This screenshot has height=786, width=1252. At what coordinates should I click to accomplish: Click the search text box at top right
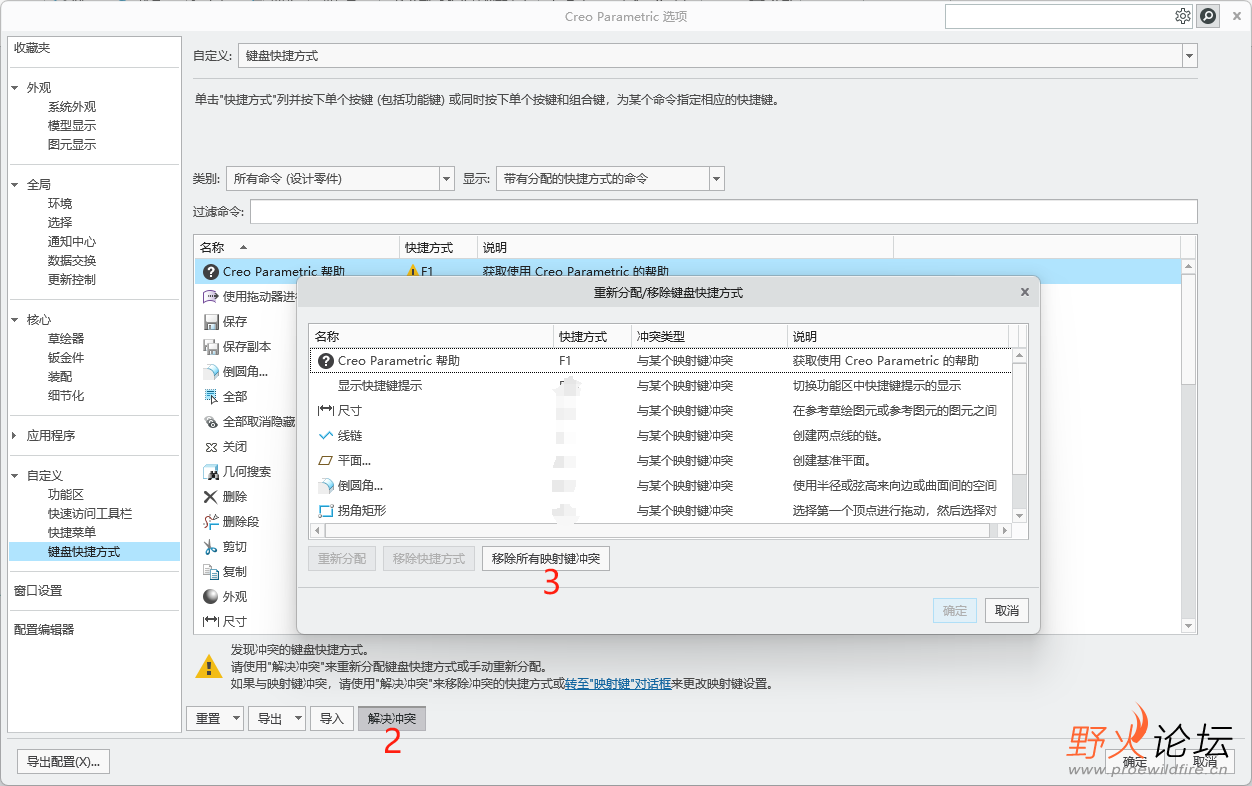(x=1060, y=16)
